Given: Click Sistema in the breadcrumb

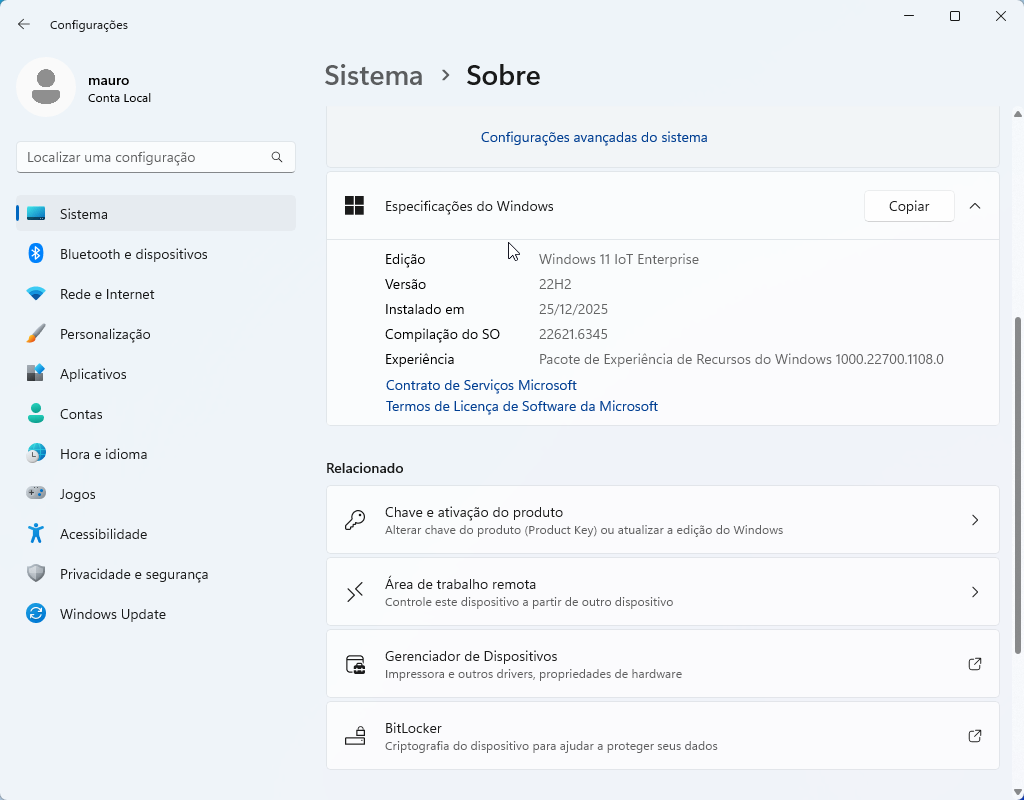Looking at the screenshot, I should 374,75.
